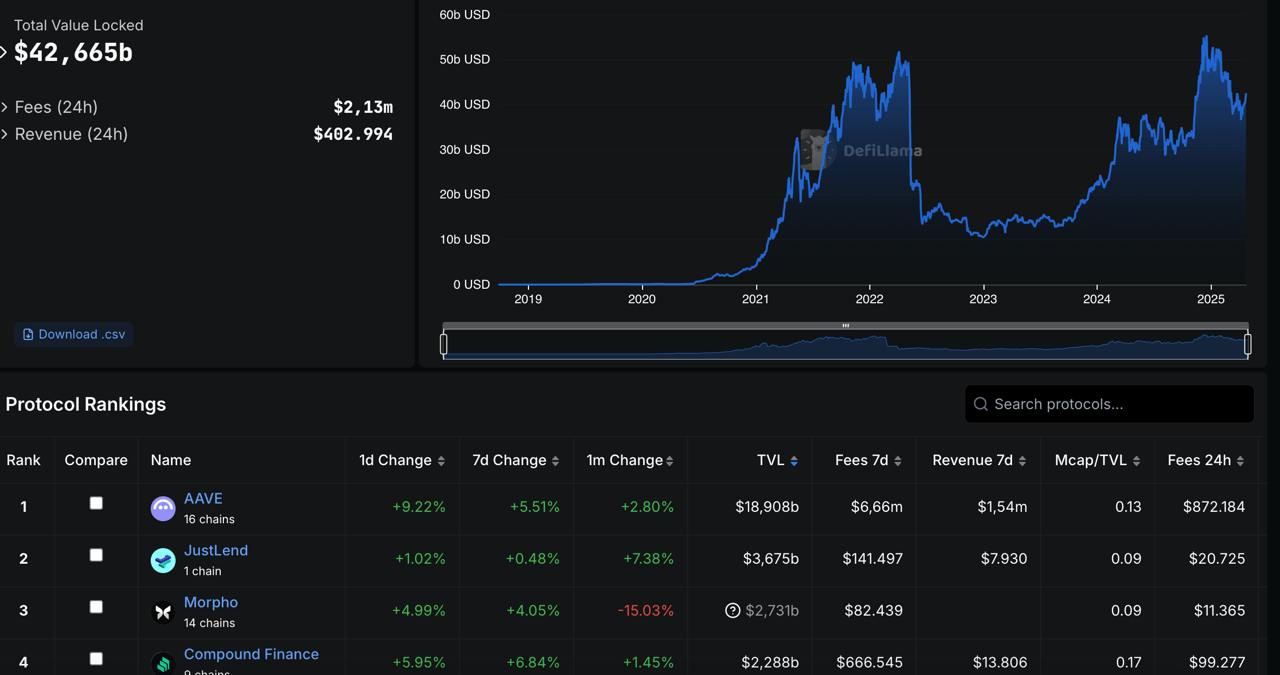Click Morpho's -15.03% monthly change
This screenshot has width=1280, height=675.
[646, 611]
